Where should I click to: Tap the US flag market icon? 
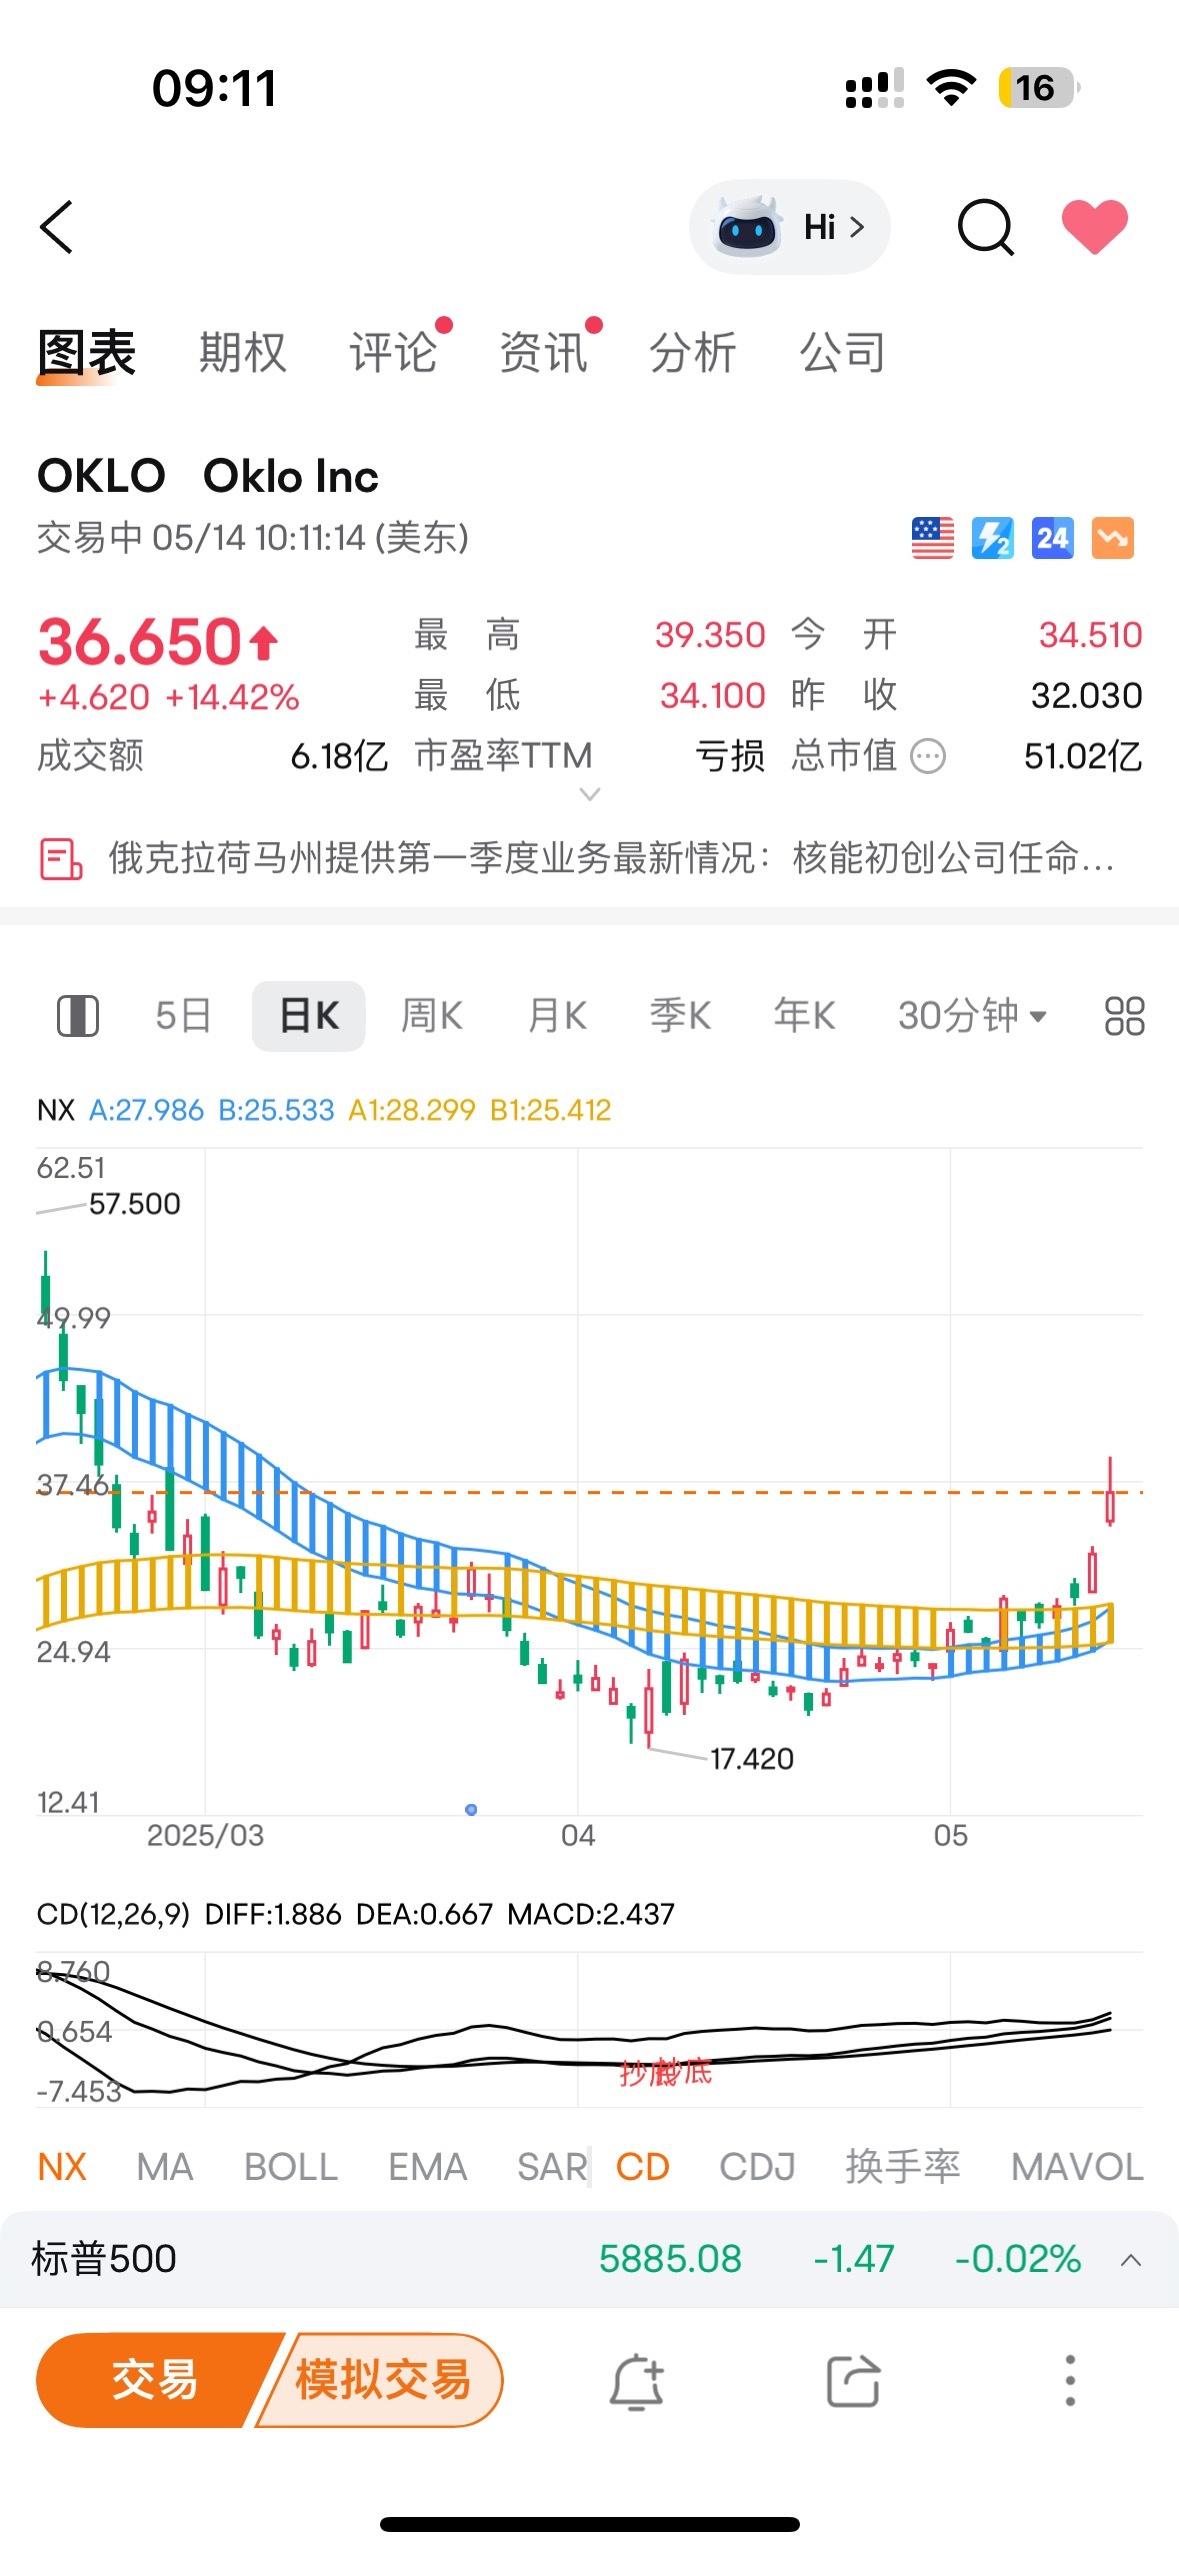tap(932, 538)
